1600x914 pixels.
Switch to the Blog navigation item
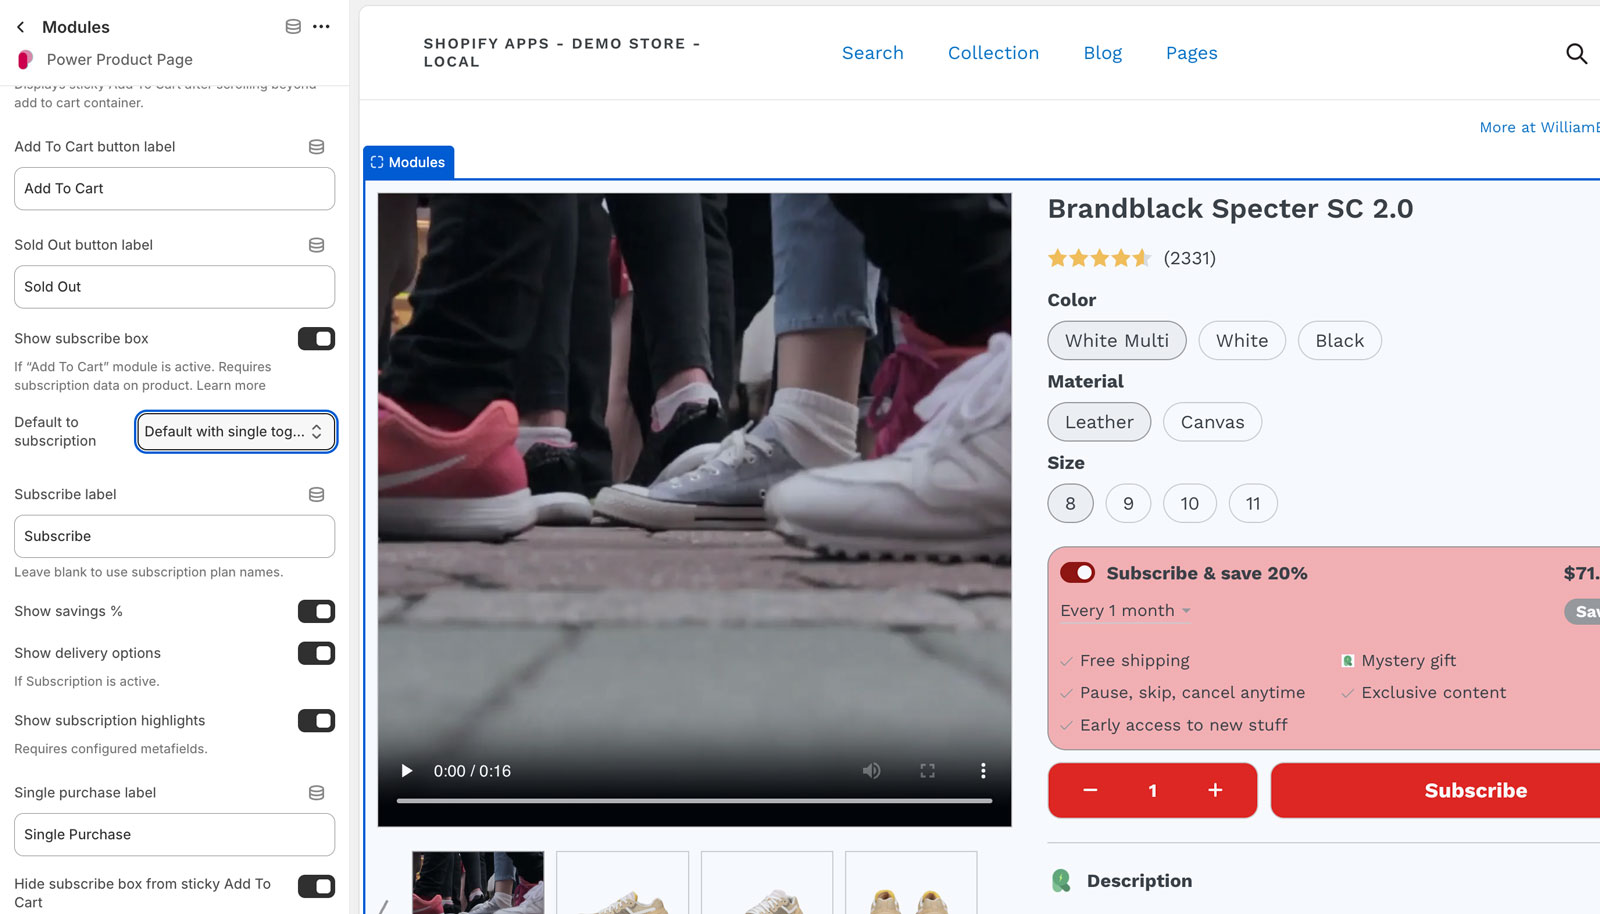[1102, 52]
